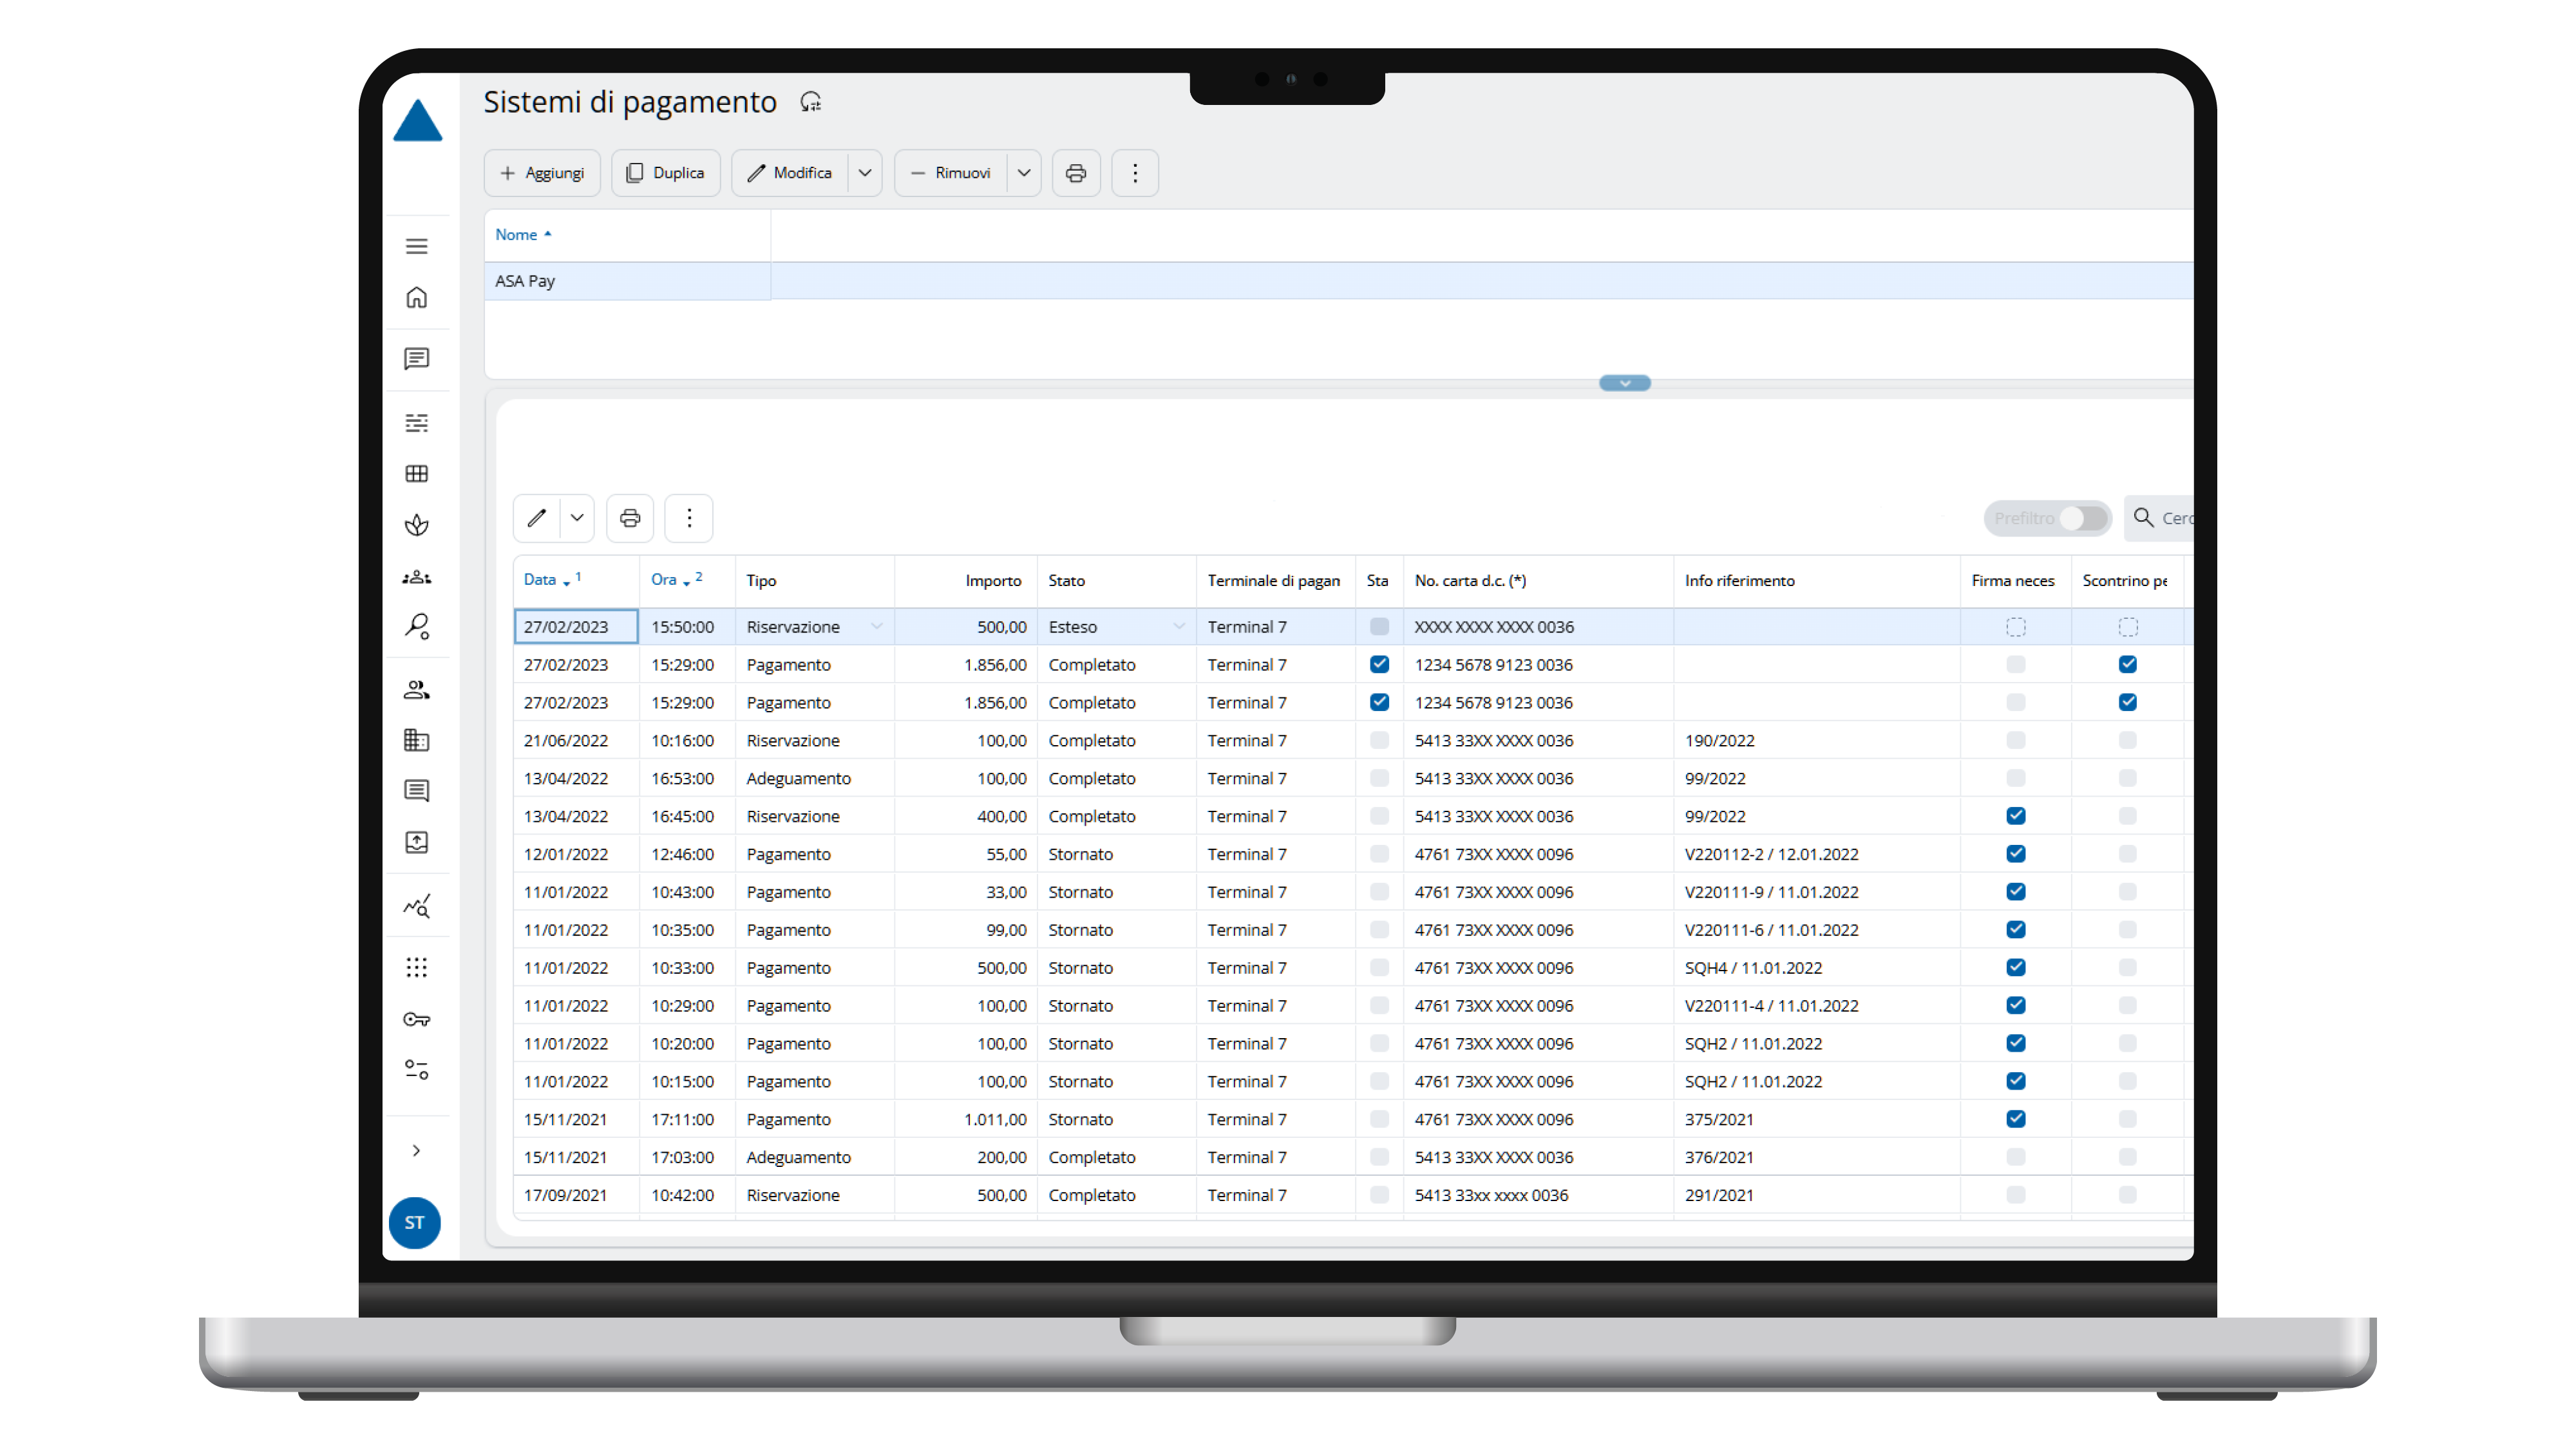Uncheck Sta checkbox for first 1.856,00 Pagamento row
Screen dimensions: 2576x1449
coord(1379,664)
